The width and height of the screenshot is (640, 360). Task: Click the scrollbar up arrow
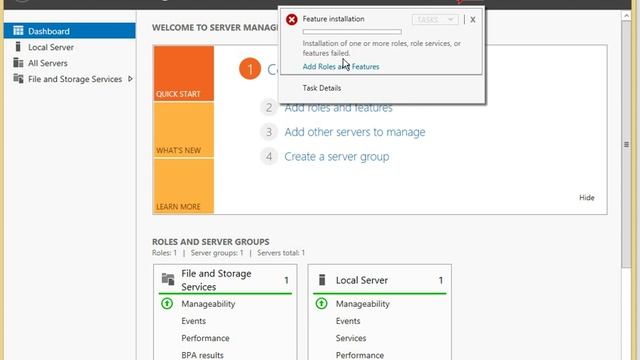[x=626, y=16]
